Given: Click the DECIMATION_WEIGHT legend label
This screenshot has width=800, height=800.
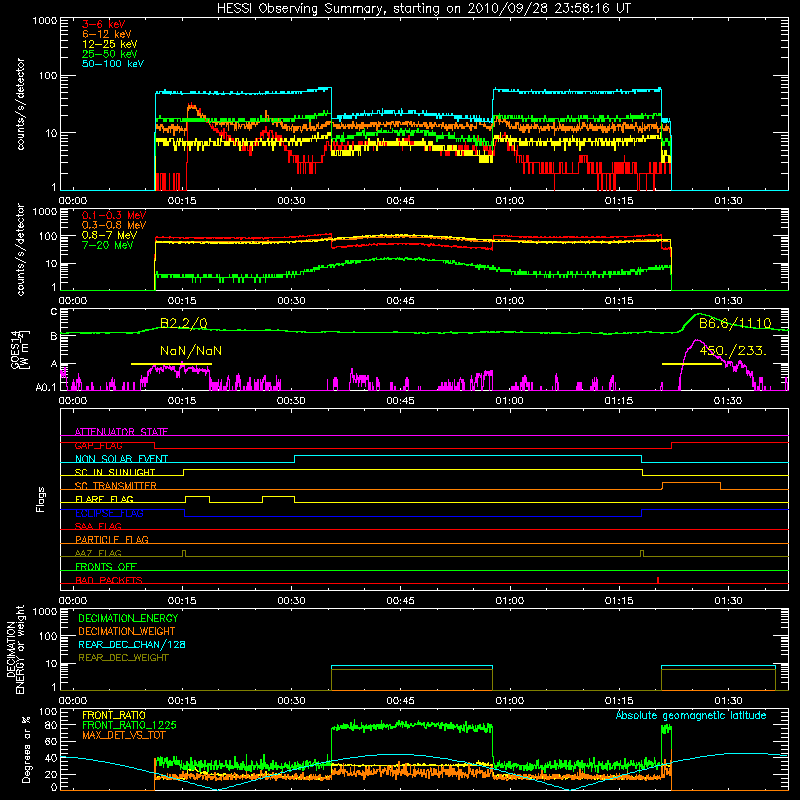Looking at the screenshot, I should pos(127,631).
